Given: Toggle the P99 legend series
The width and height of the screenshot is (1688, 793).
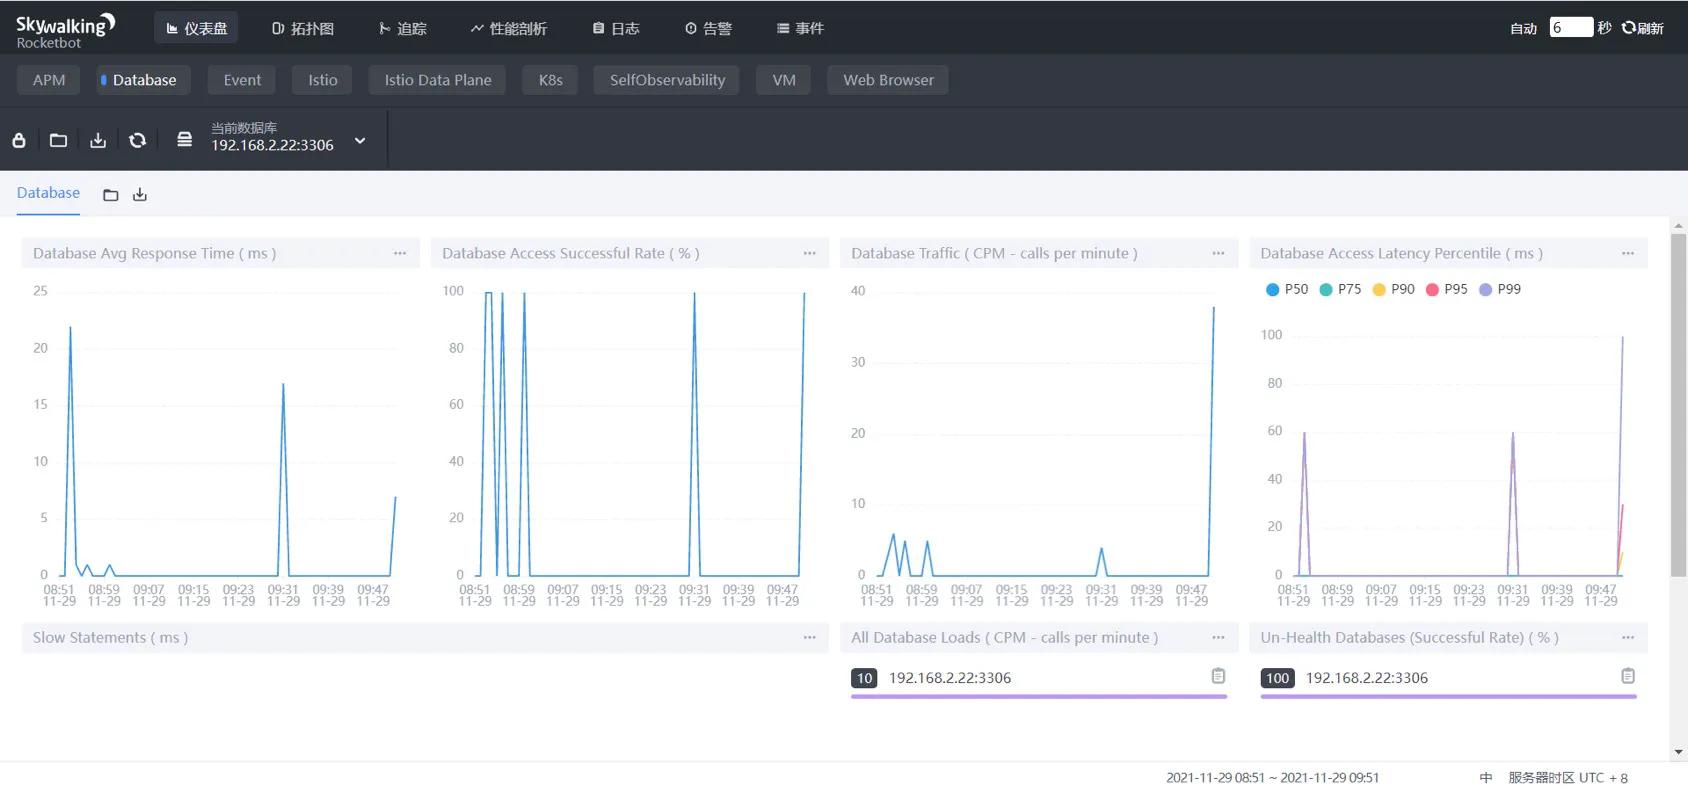Looking at the screenshot, I should 1499,289.
